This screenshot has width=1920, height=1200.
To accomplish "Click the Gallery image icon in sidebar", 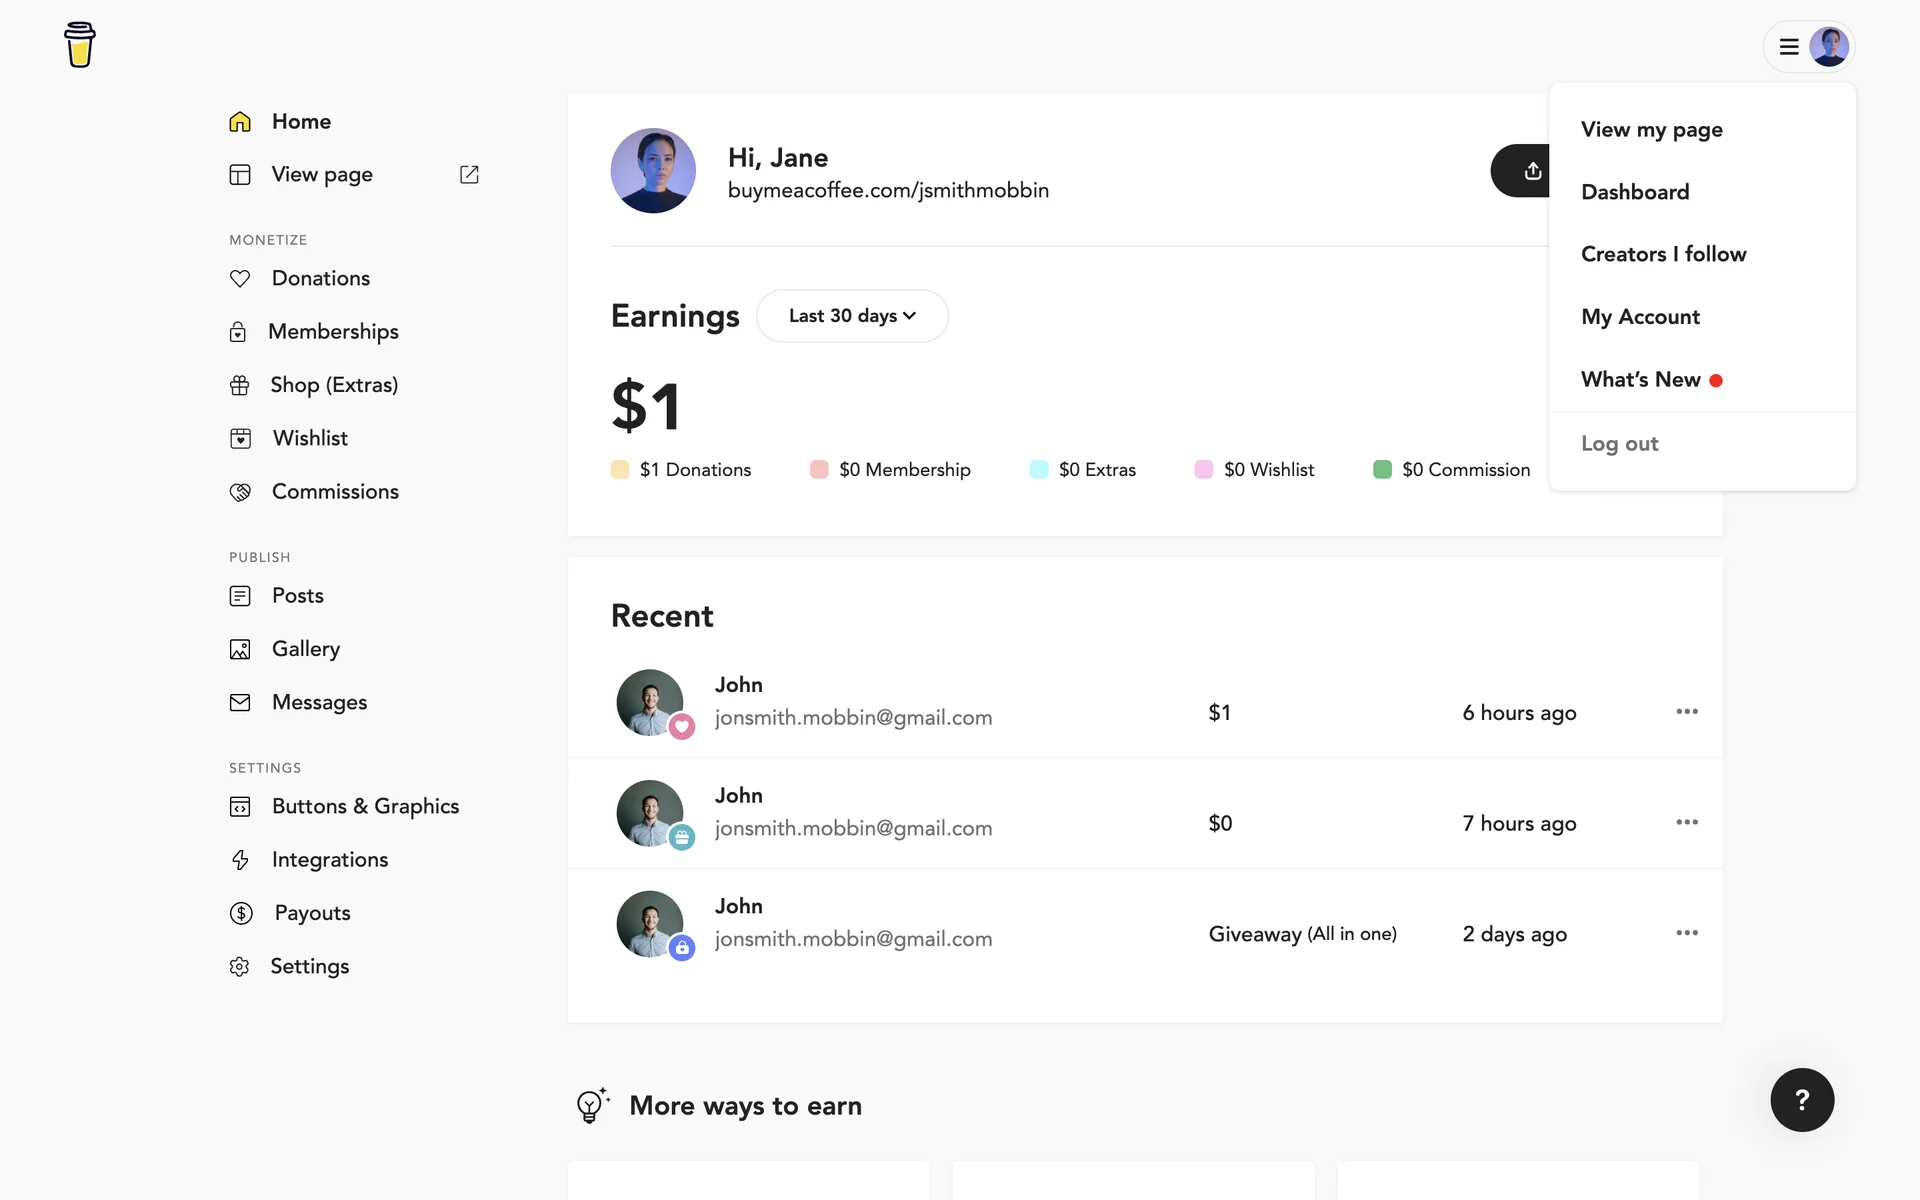I will [x=240, y=649].
